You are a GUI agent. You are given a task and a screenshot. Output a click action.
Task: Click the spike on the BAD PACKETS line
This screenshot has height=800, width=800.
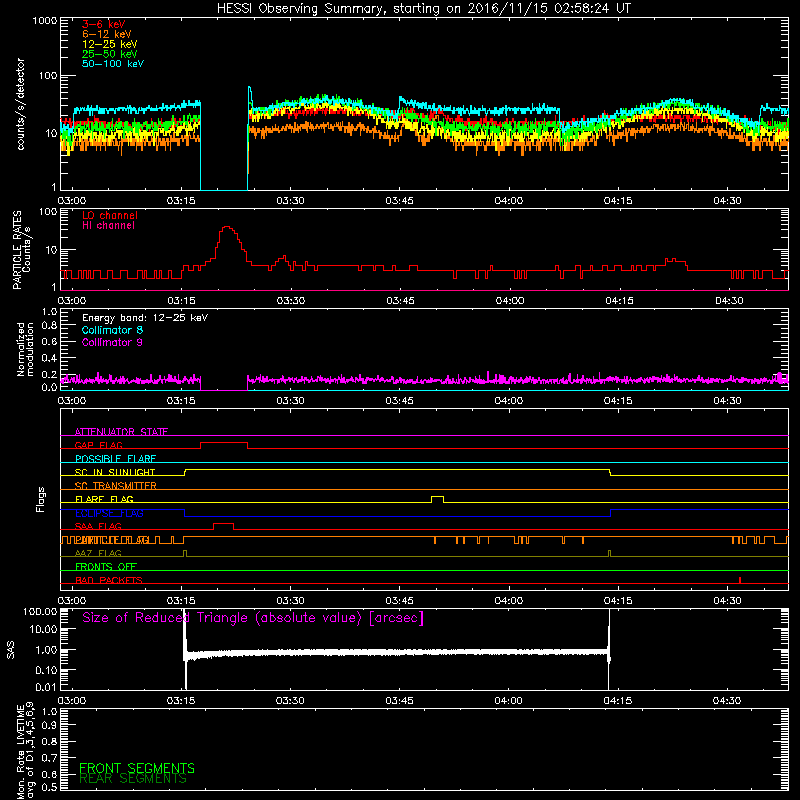coord(740,580)
